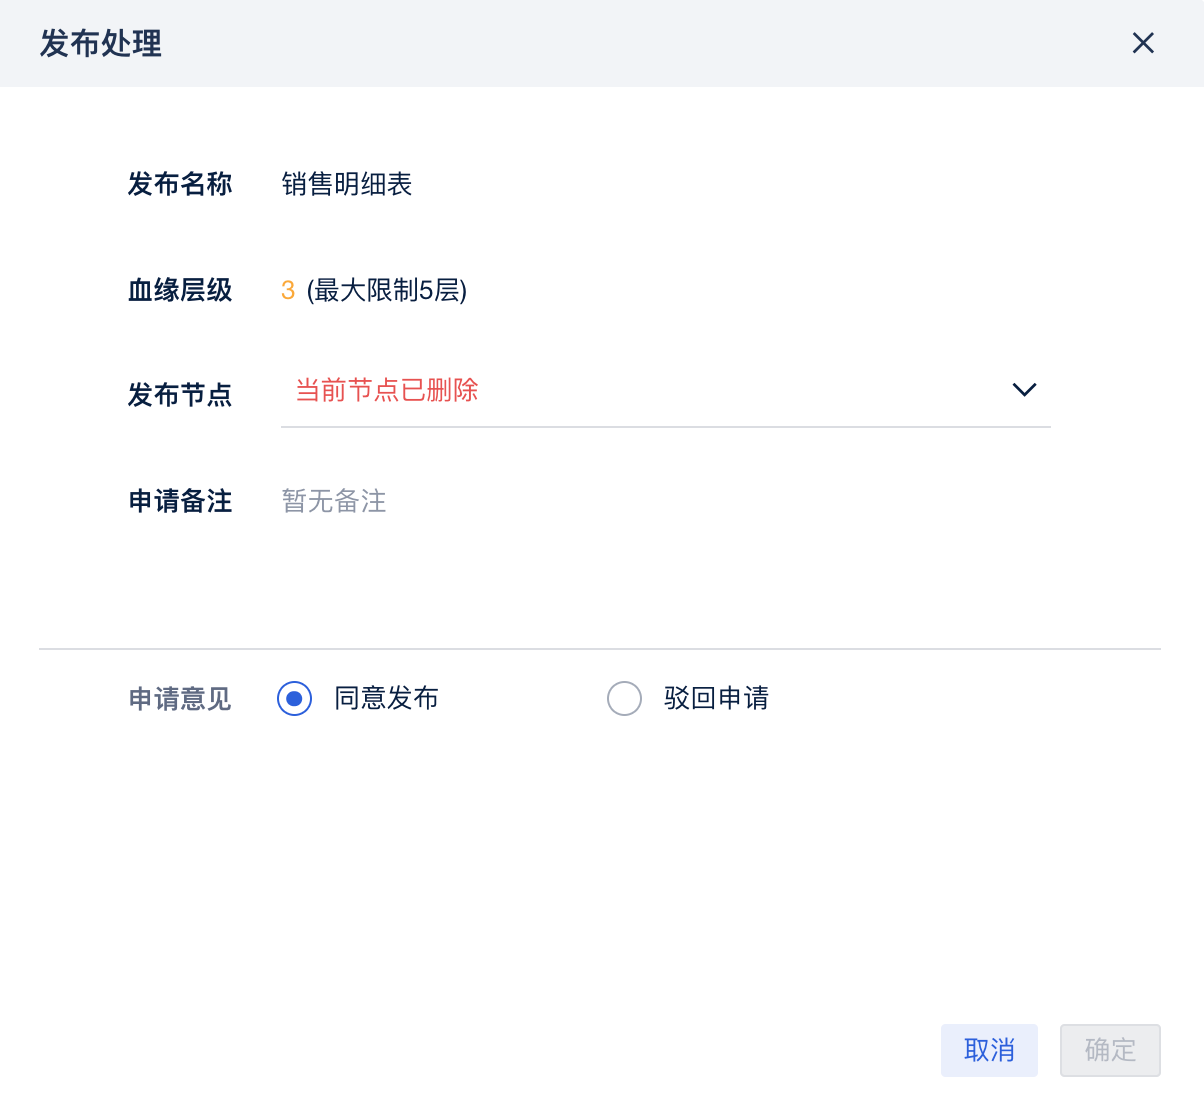Expand the 发布节点 dropdown chevron arrow
Screen dimensions: 1204x1094
[x=1024, y=390]
